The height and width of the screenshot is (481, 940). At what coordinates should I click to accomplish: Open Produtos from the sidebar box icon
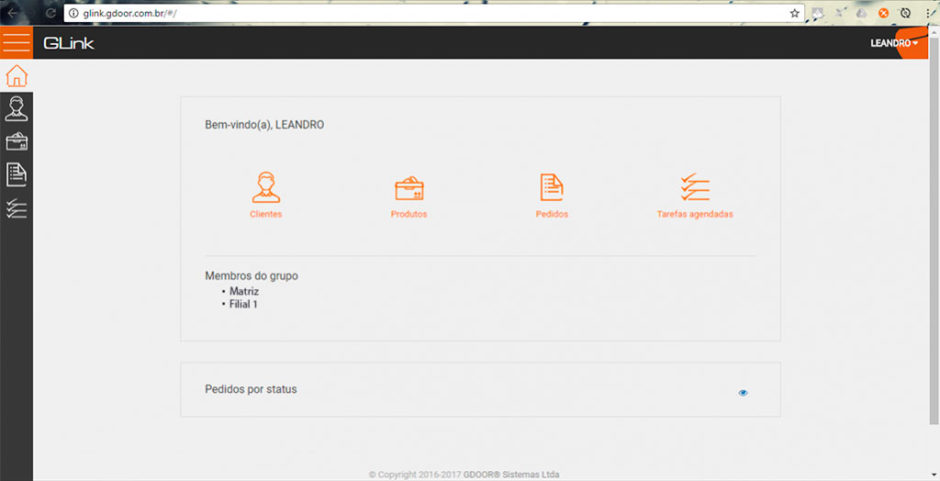coord(16,141)
